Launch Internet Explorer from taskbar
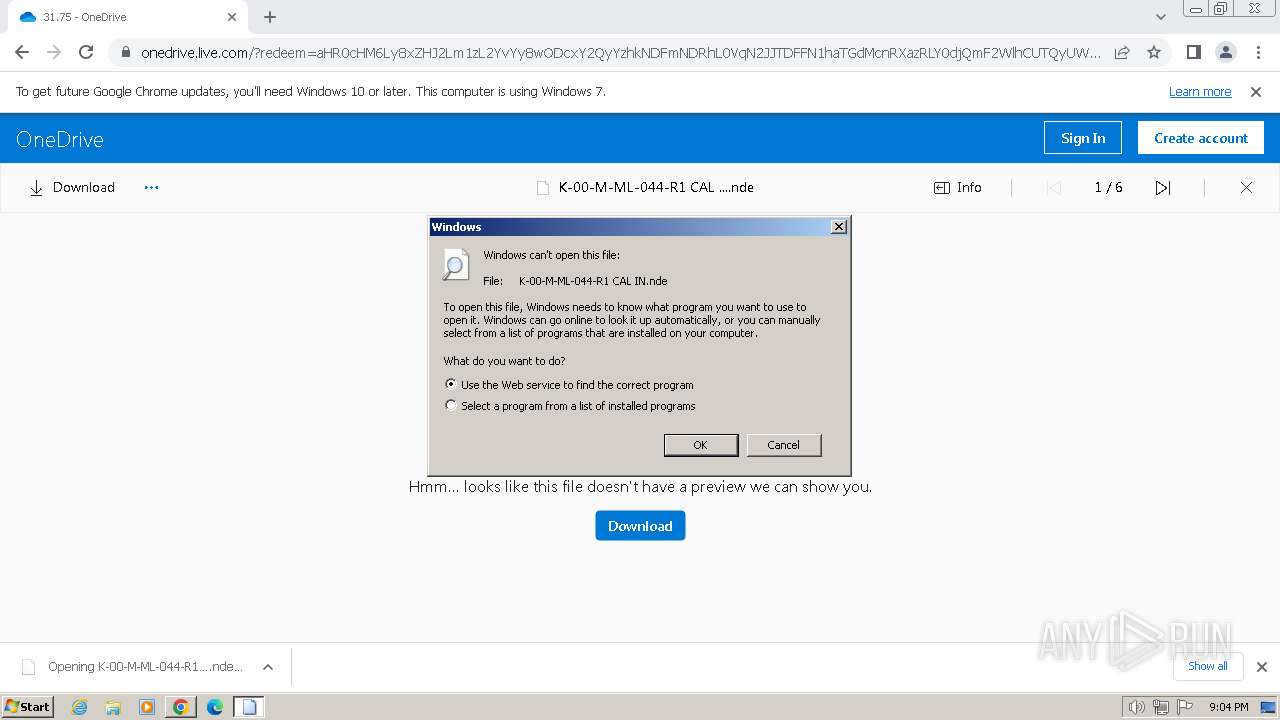 click(x=80, y=707)
